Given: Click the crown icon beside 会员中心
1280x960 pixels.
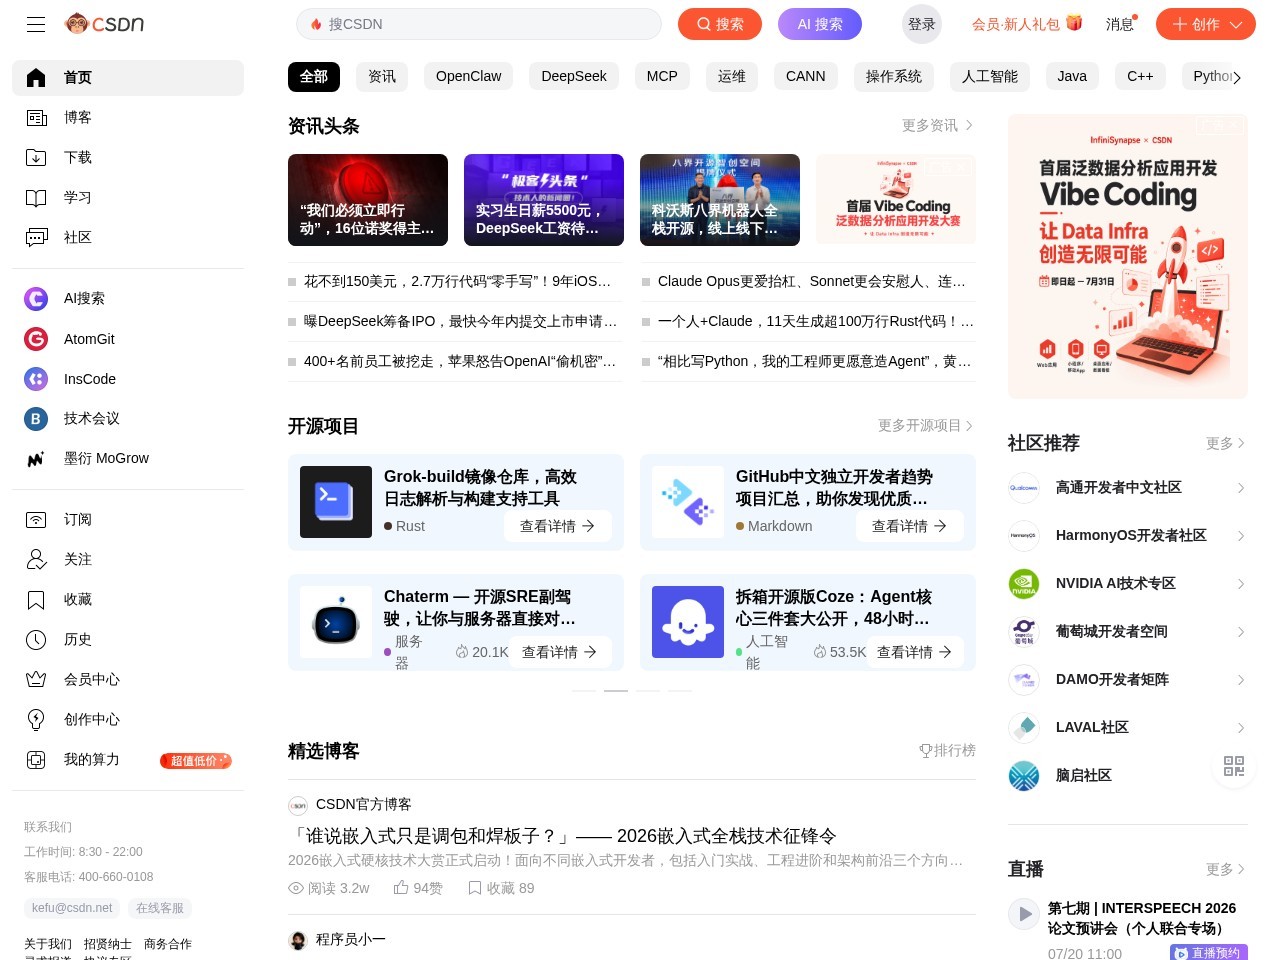Looking at the screenshot, I should pyautogui.click(x=36, y=679).
